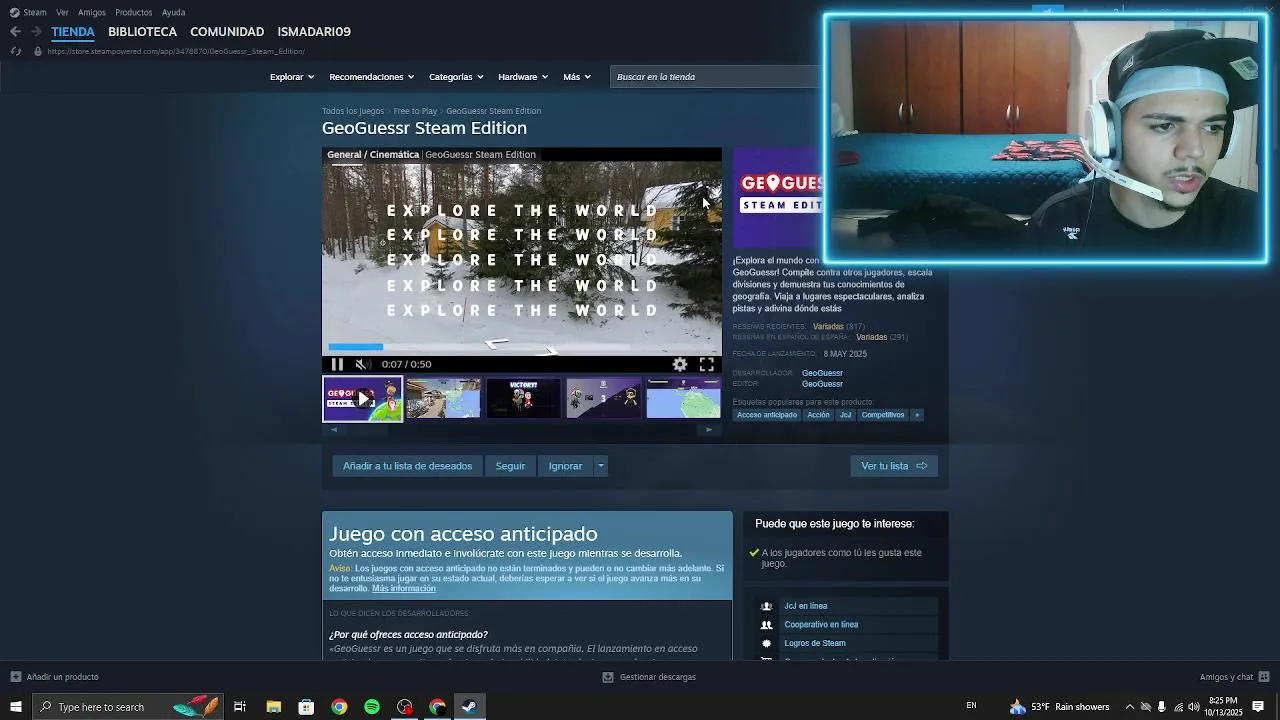The width and height of the screenshot is (1280, 720).
Task: Expand the Categorías dropdown
Action: 456,77
